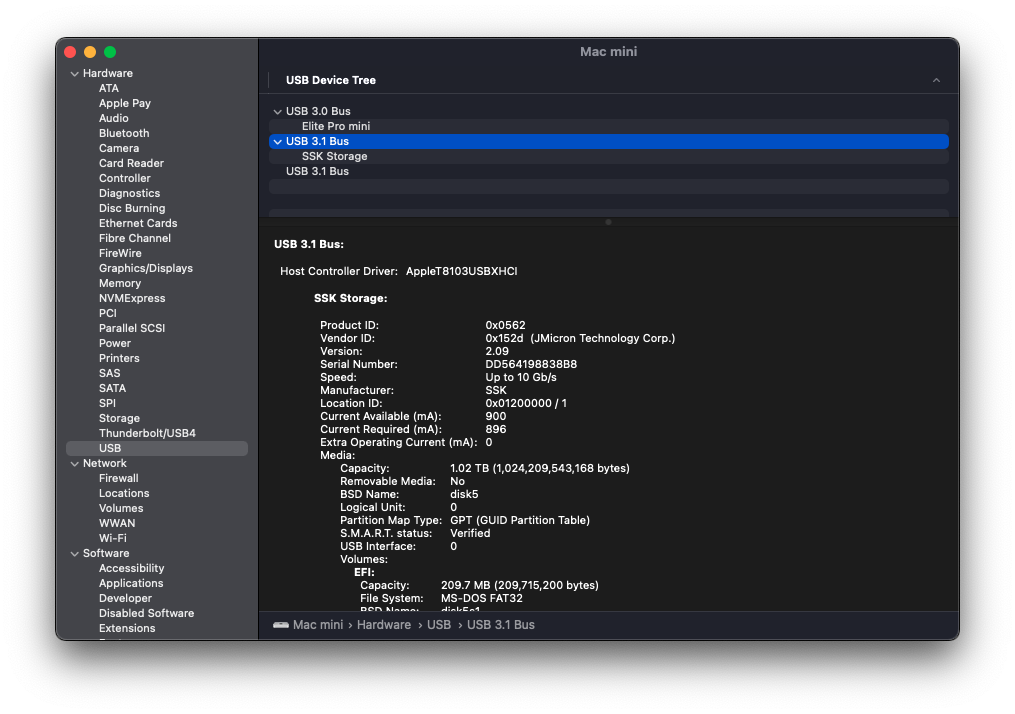Select Diagnostics in the sidebar
Screen dimensions: 1015x714
[x=129, y=194]
